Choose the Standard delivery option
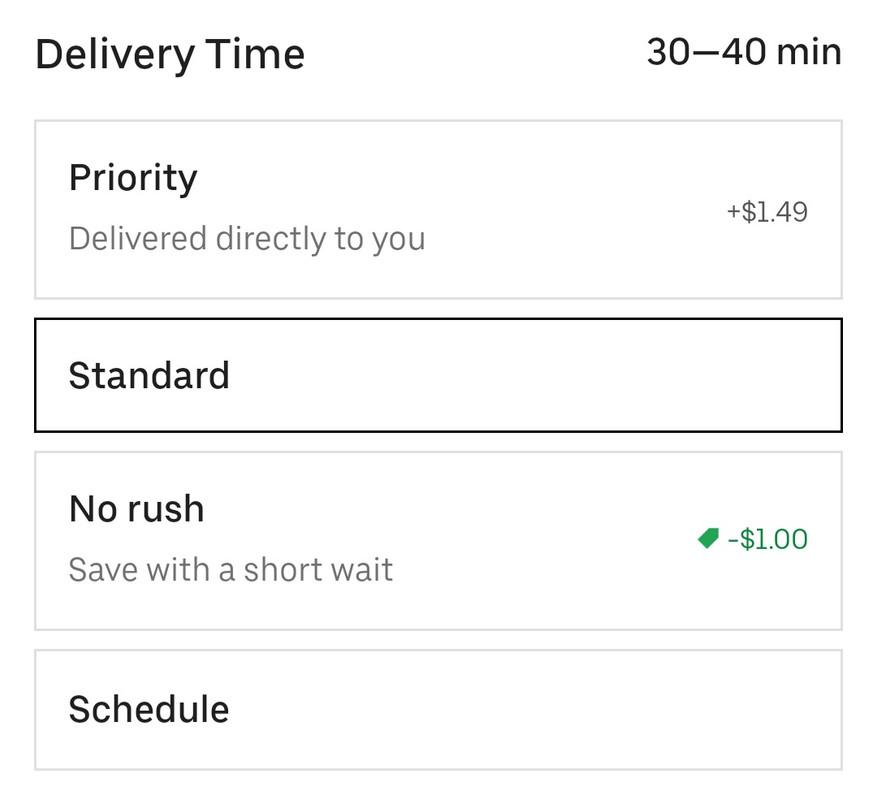 (x=438, y=375)
